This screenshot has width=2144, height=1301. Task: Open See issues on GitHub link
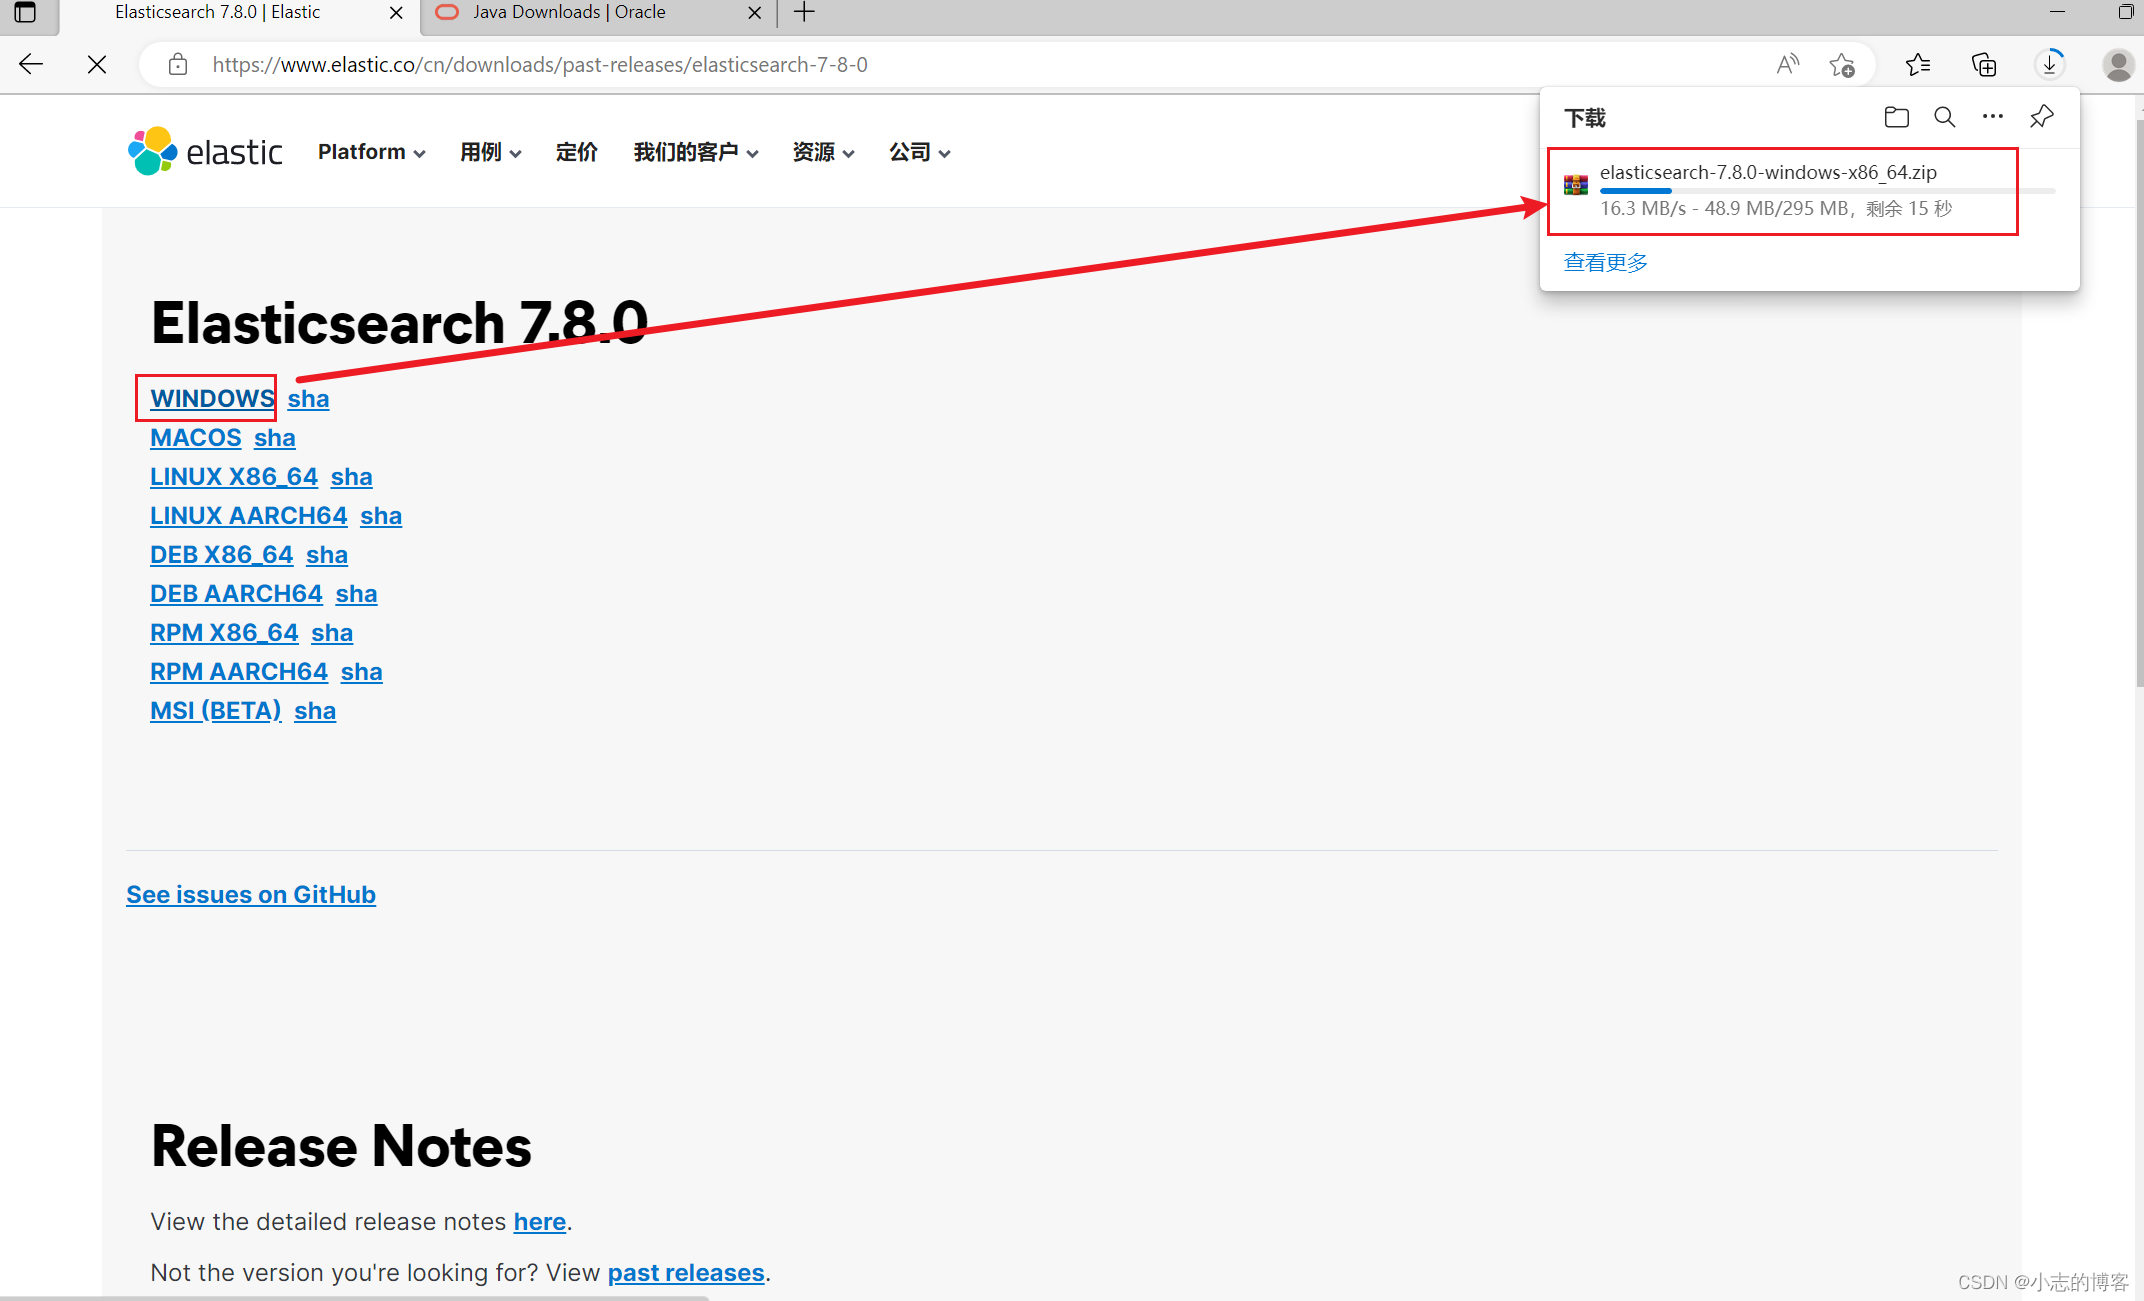pos(251,894)
